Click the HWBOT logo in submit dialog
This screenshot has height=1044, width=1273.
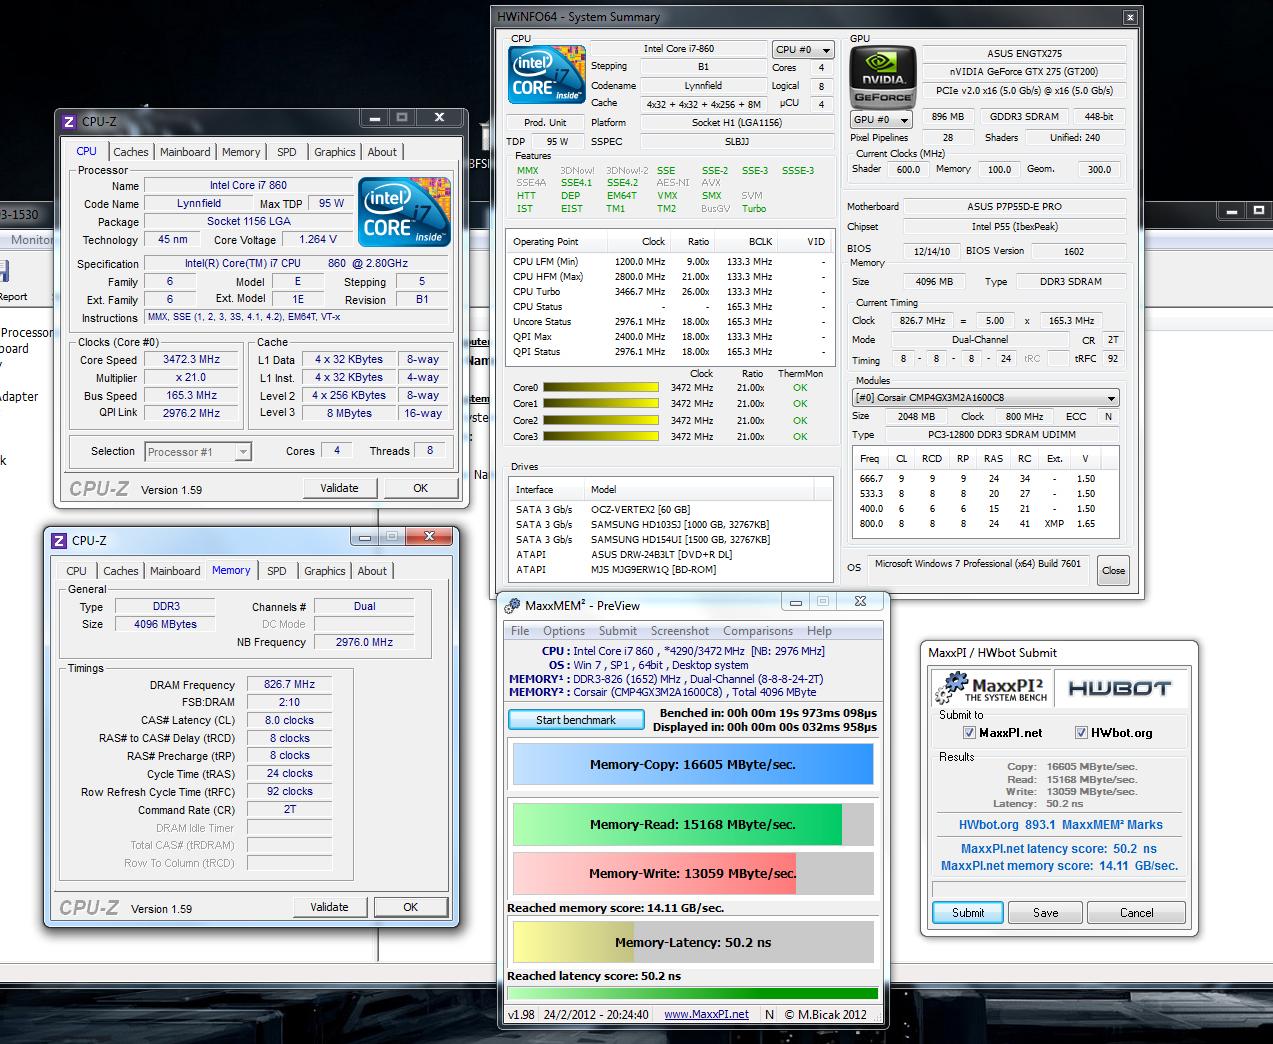click(x=1118, y=688)
